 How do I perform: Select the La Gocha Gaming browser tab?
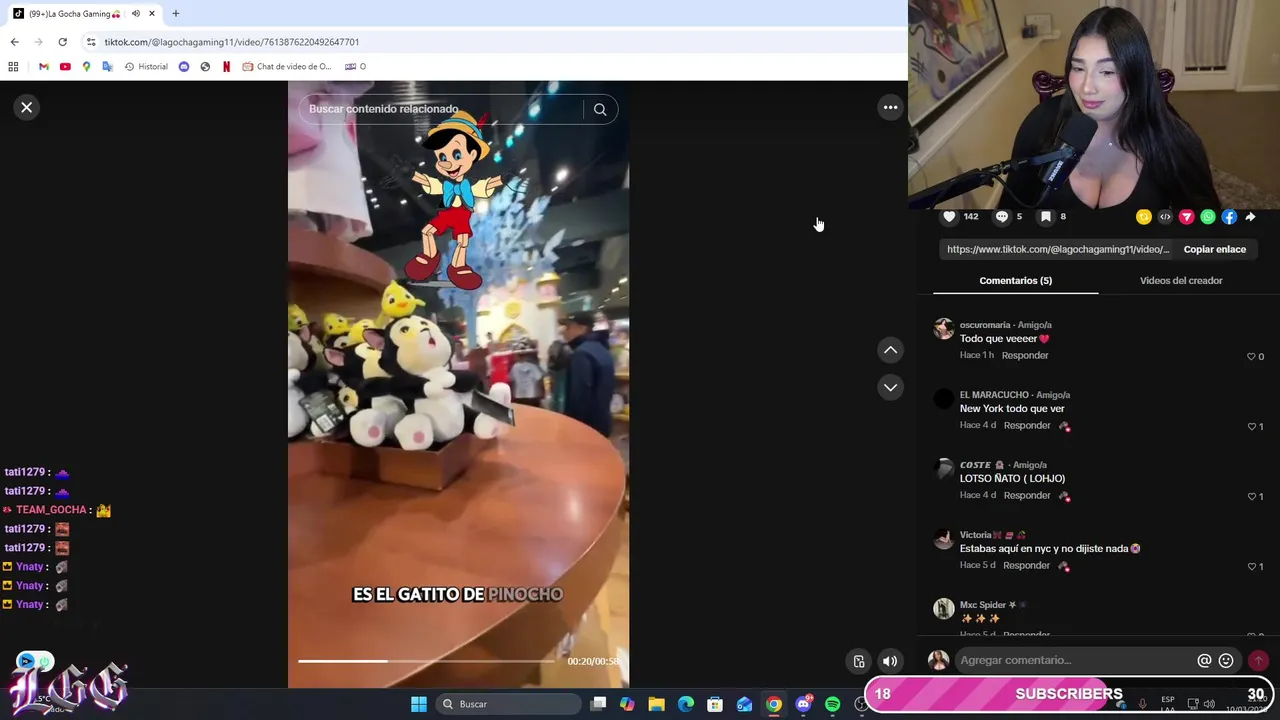tap(85, 14)
